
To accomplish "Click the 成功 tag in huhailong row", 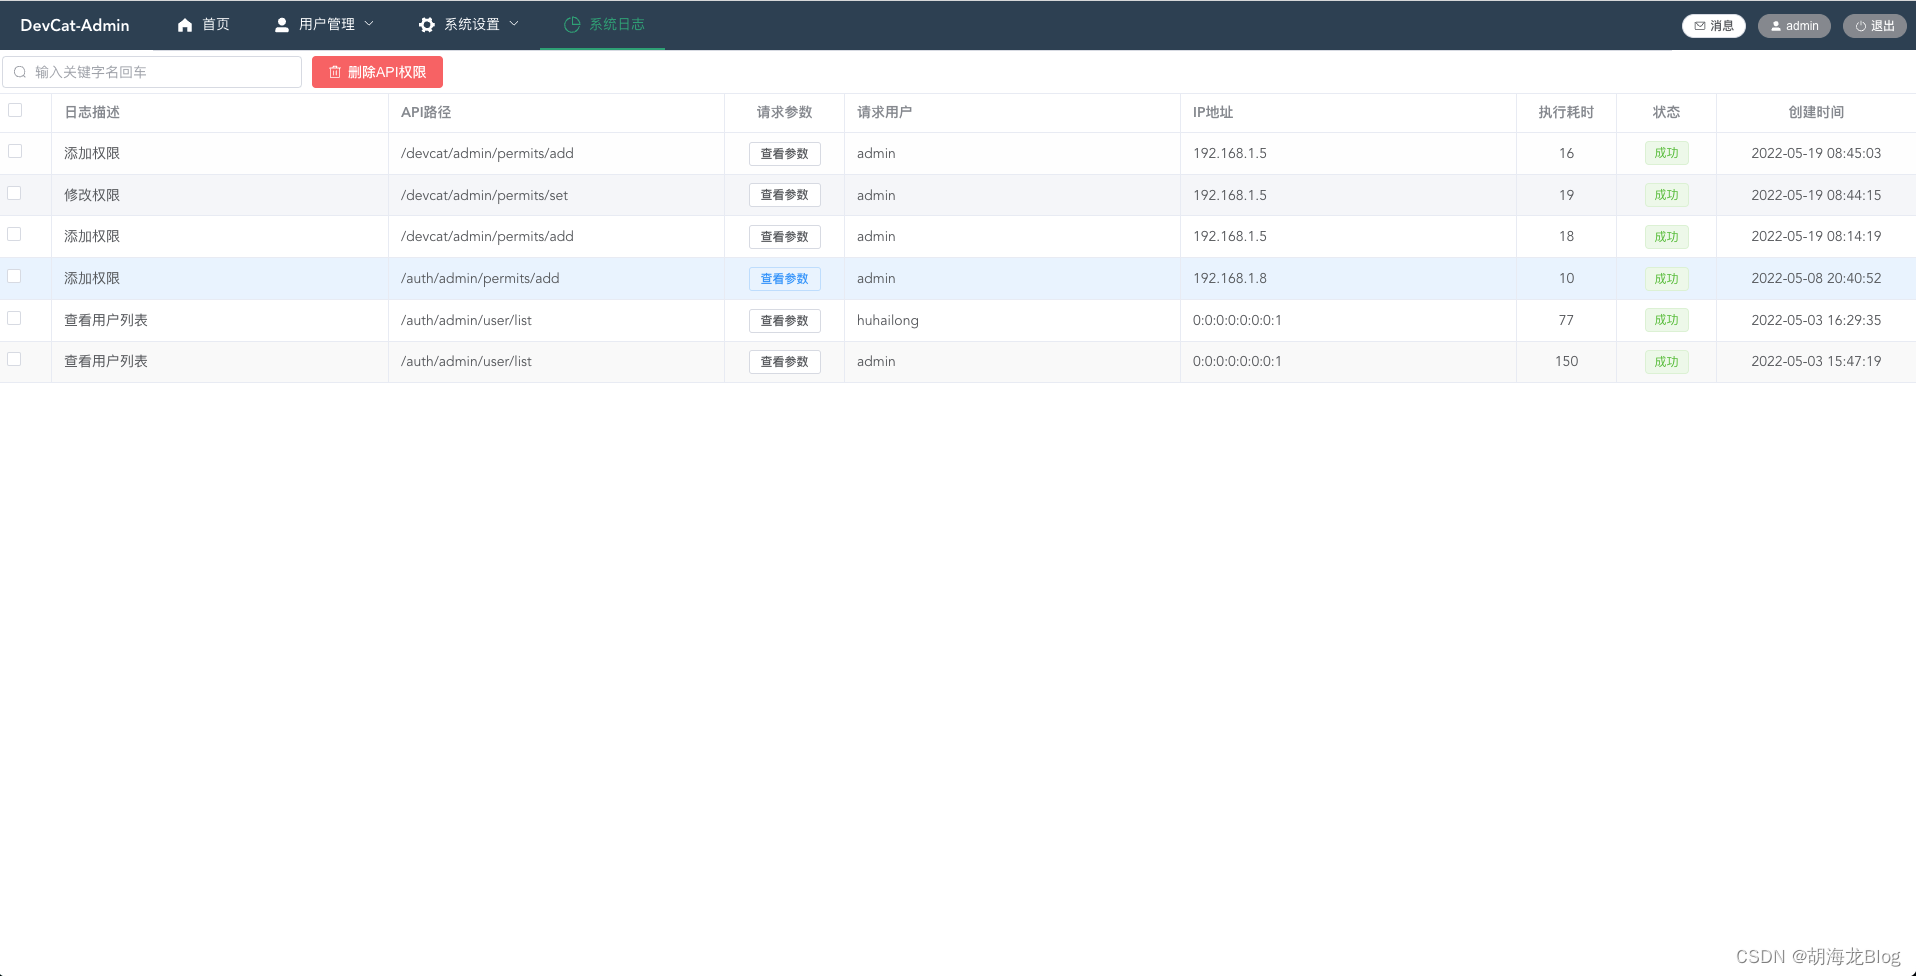I will [1666, 320].
